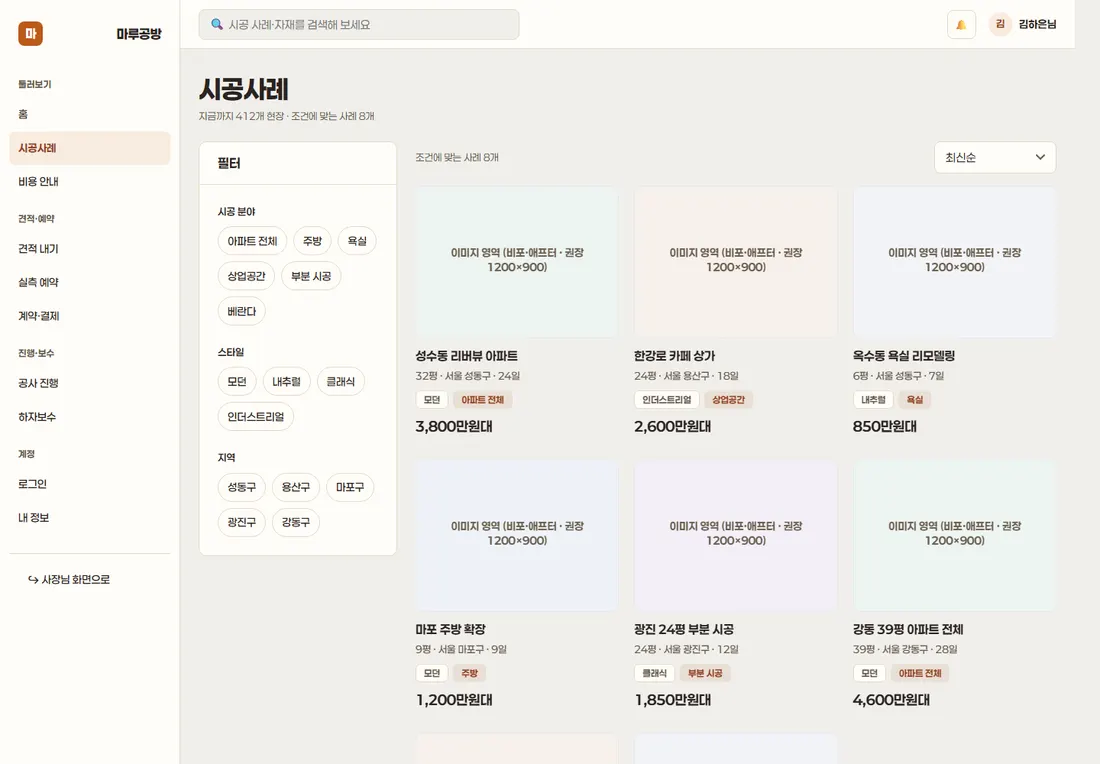Viewport: 1100px width, 764px height.
Task: Click the 강동 39평 아파트 전체 title
Action: pyautogui.click(x=908, y=629)
